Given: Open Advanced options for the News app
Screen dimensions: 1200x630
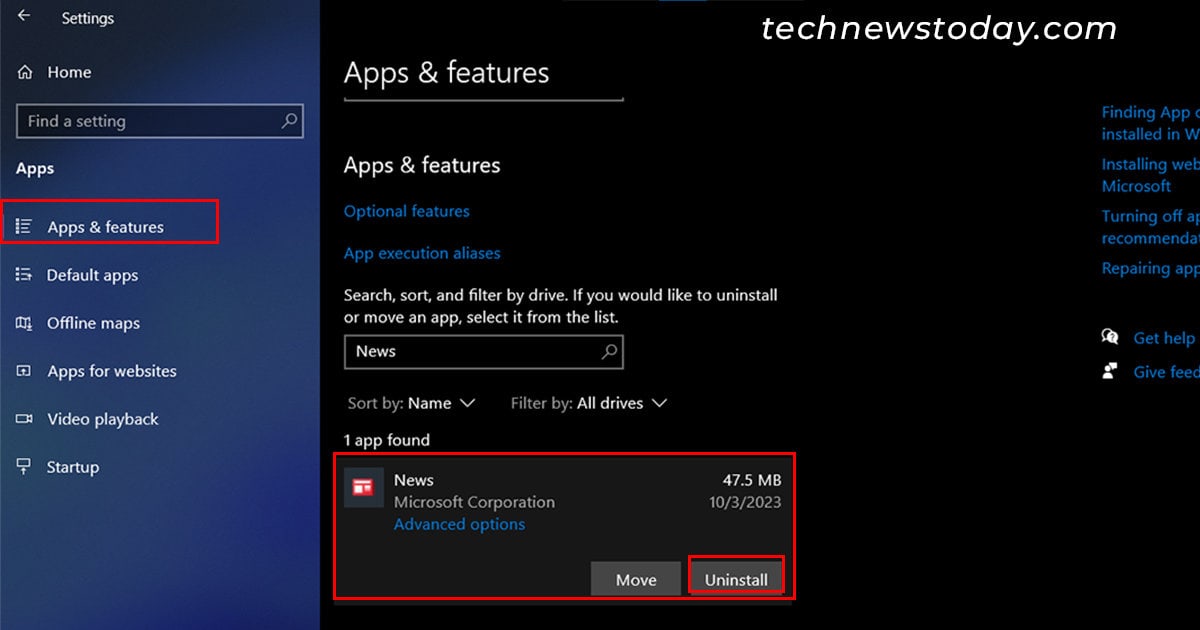Looking at the screenshot, I should pos(459,524).
